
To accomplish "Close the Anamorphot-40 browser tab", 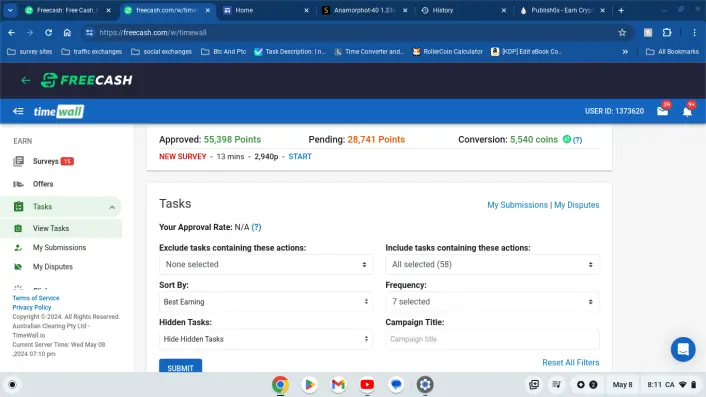I will [x=405, y=10].
